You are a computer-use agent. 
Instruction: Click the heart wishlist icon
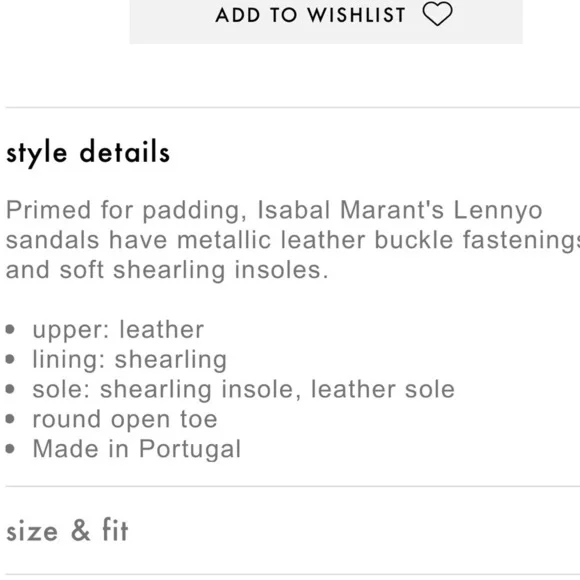437,14
